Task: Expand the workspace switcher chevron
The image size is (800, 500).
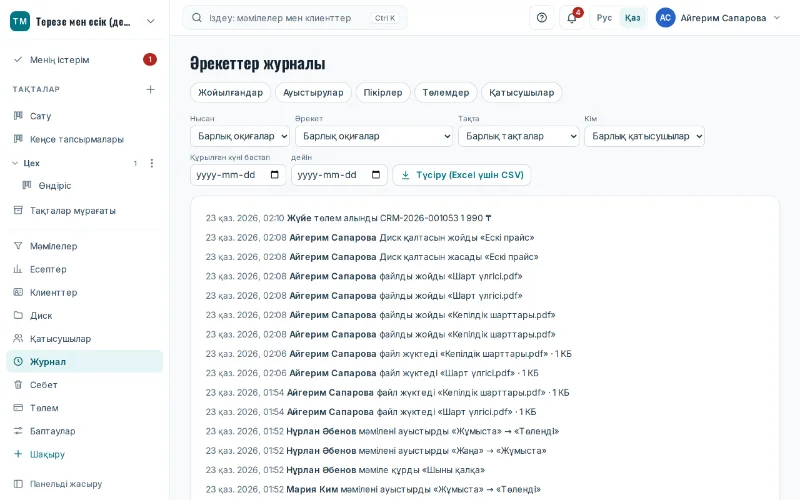Action: (x=151, y=21)
